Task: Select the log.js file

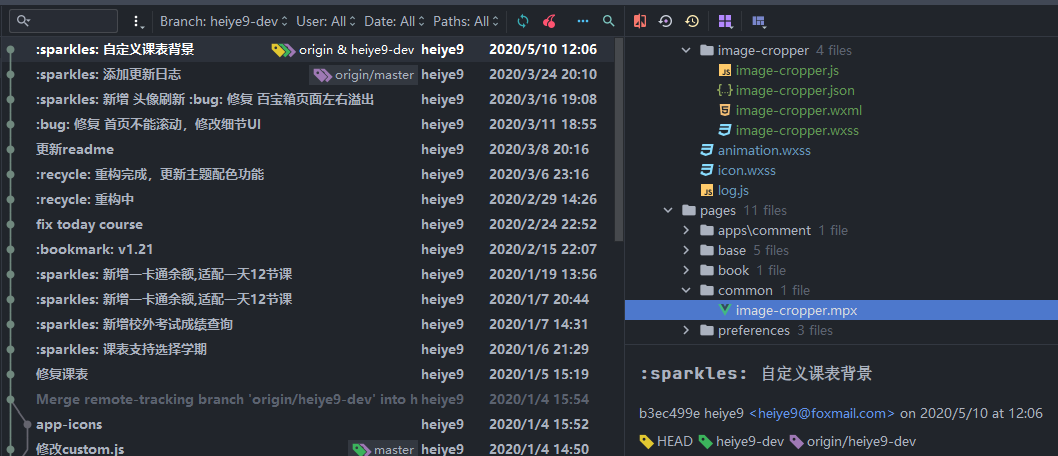Action: 732,190
